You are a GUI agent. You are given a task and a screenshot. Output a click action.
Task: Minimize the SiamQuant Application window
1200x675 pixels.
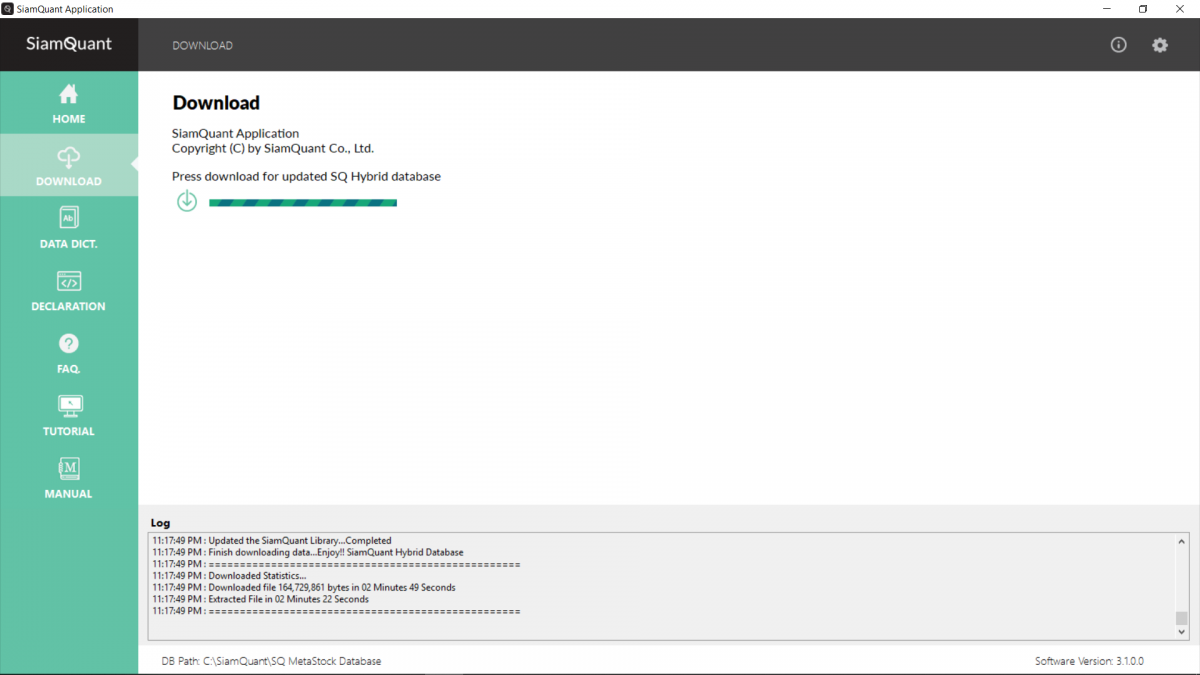(1105, 9)
